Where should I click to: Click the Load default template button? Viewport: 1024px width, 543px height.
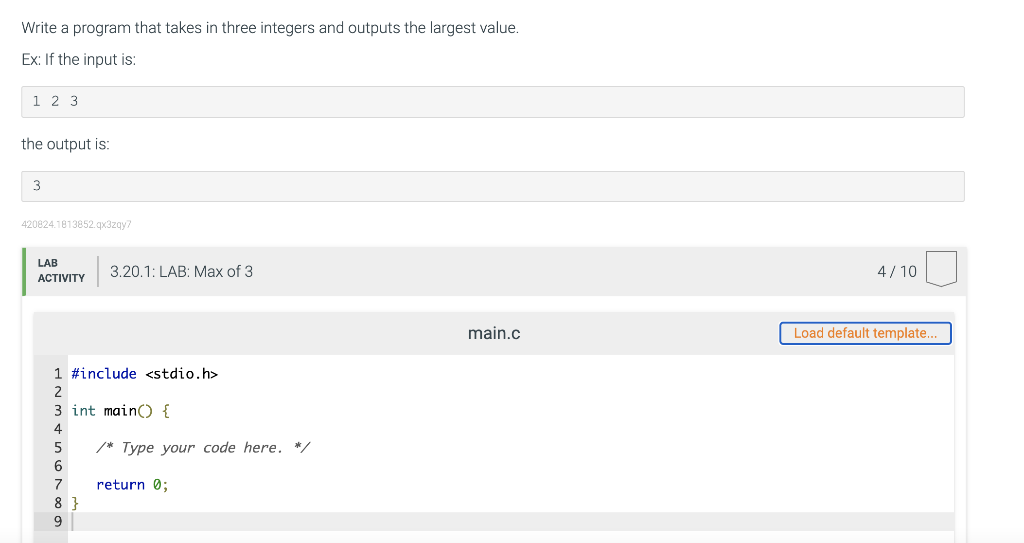(x=865, y=333)
